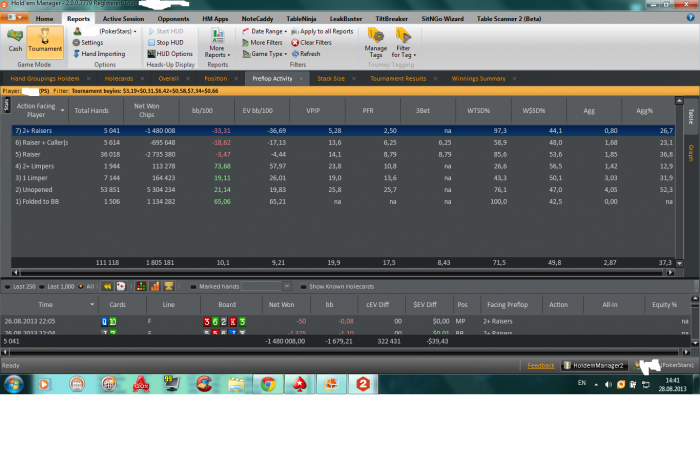Open More Filters in Filters group
The image size is (700, 462).
pos(262,42)
